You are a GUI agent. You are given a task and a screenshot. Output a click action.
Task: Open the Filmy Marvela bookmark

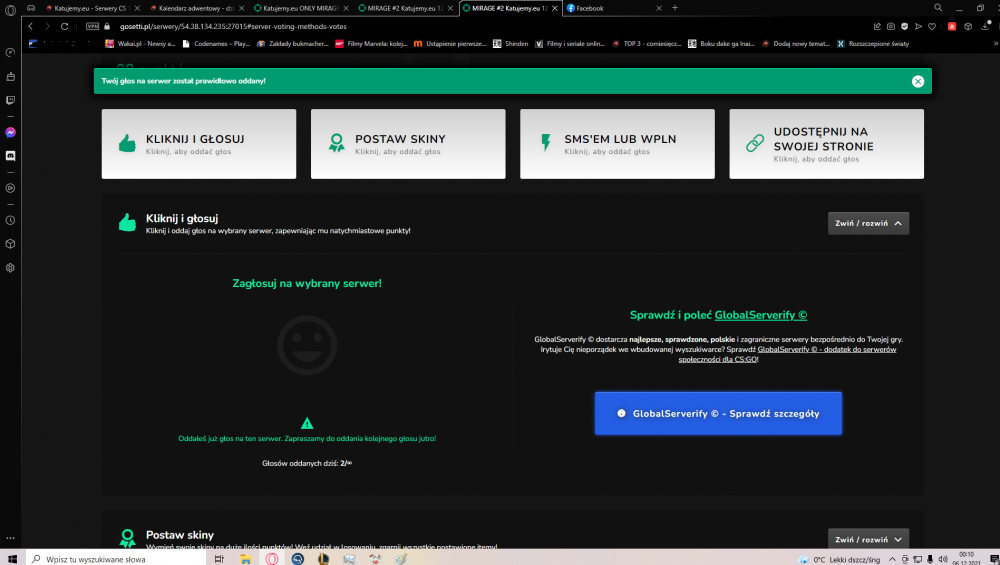[372, 43]
